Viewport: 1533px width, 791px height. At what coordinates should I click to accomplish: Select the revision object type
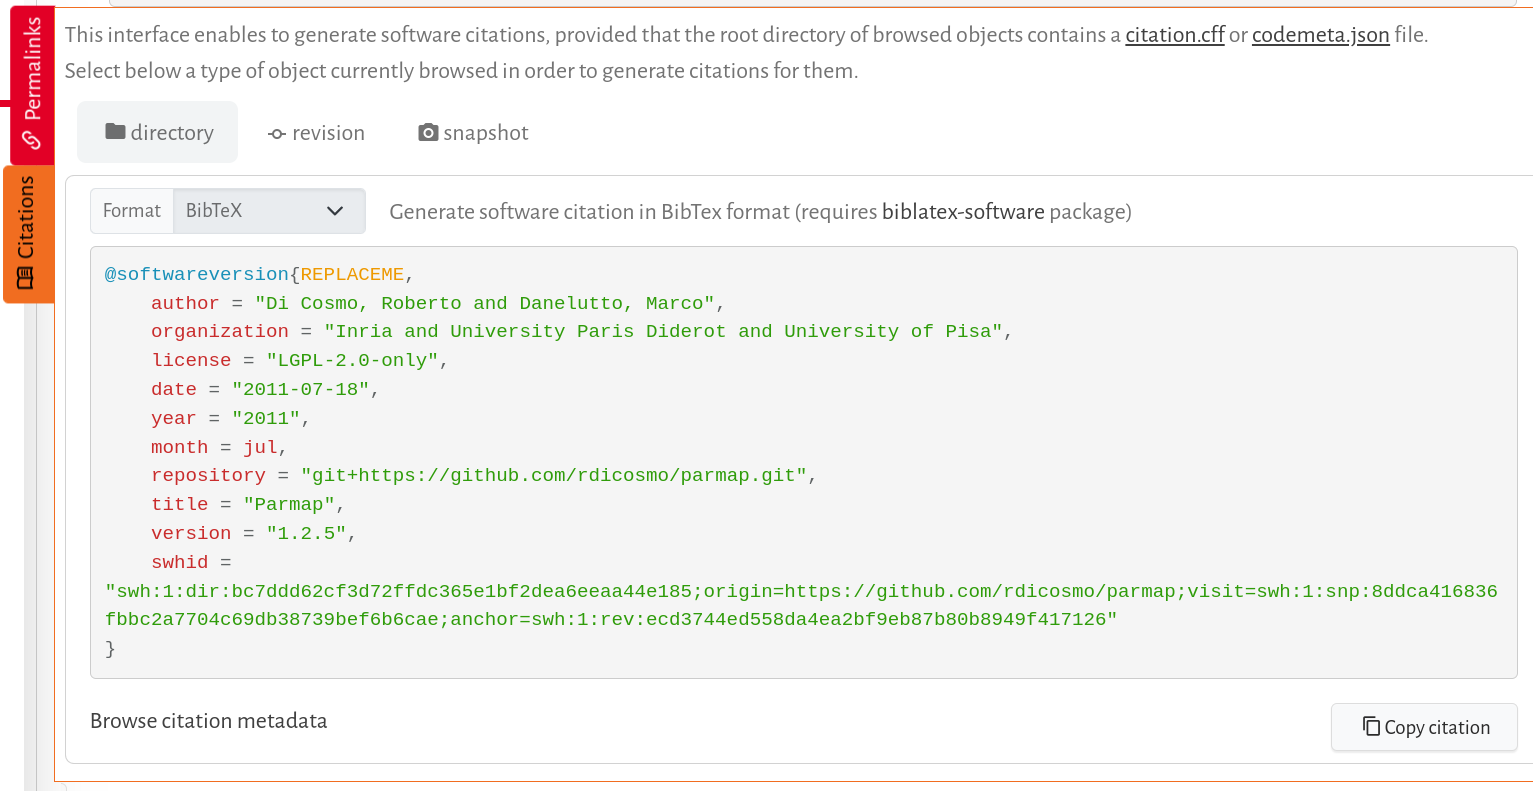(316, 133)
